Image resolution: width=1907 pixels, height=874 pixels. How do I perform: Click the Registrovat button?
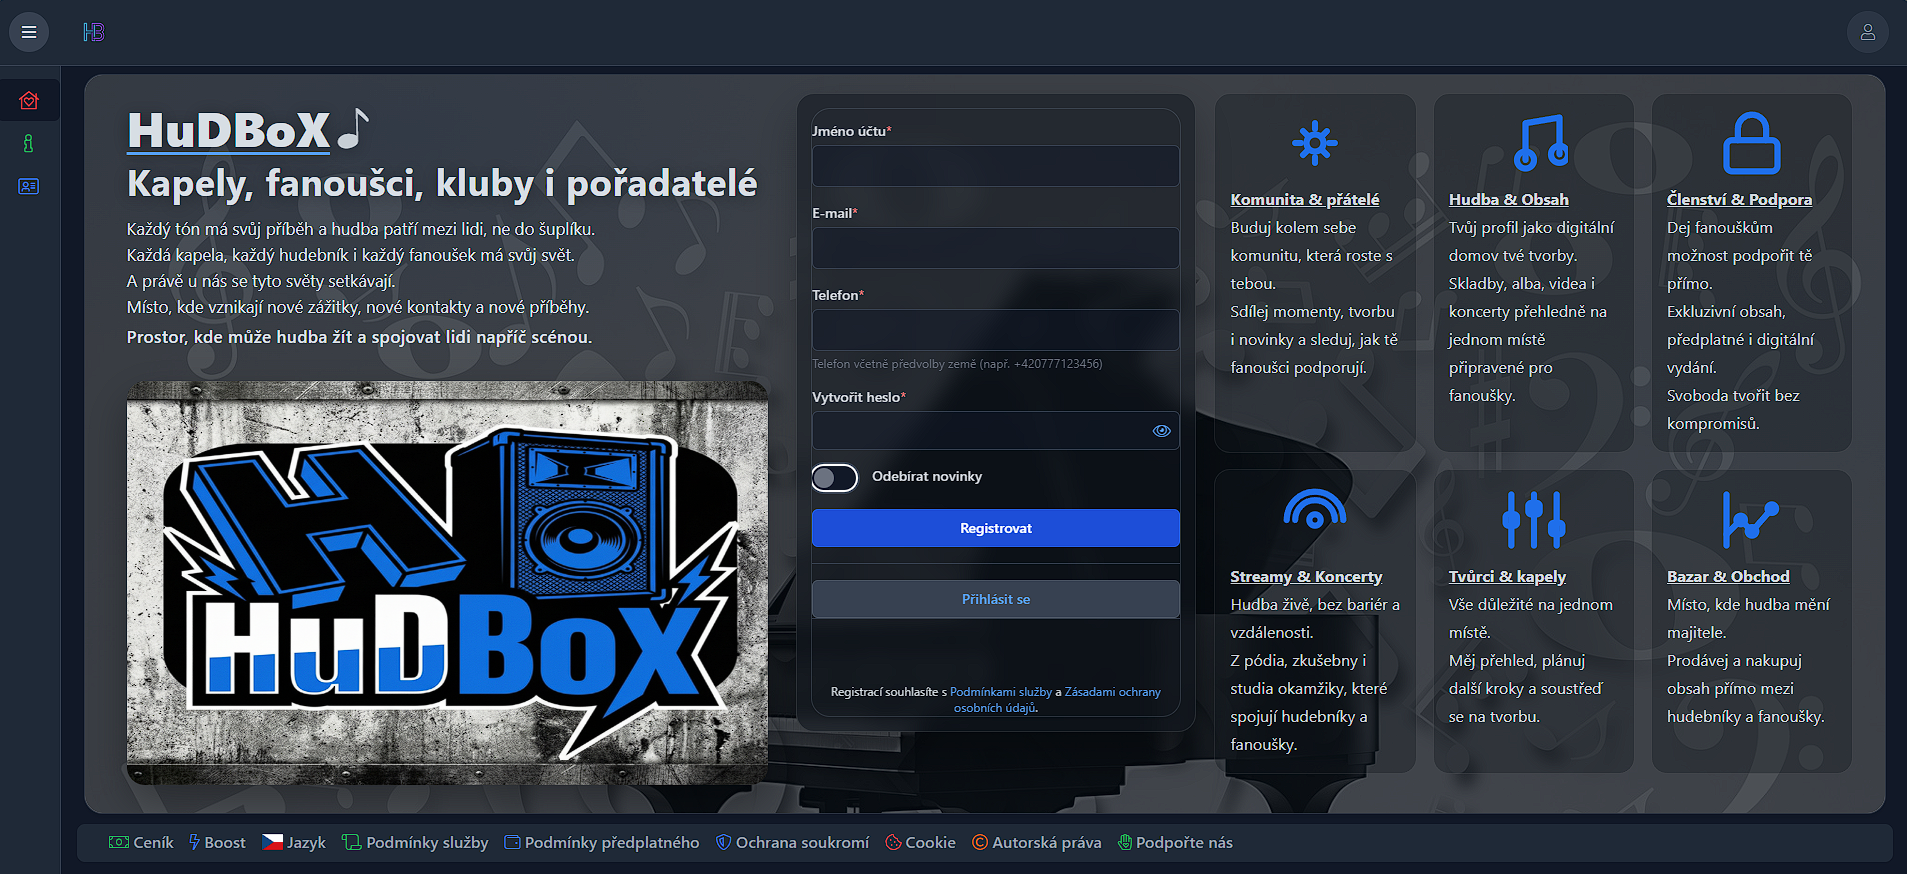pyautogui.click(x=996, y=528)
